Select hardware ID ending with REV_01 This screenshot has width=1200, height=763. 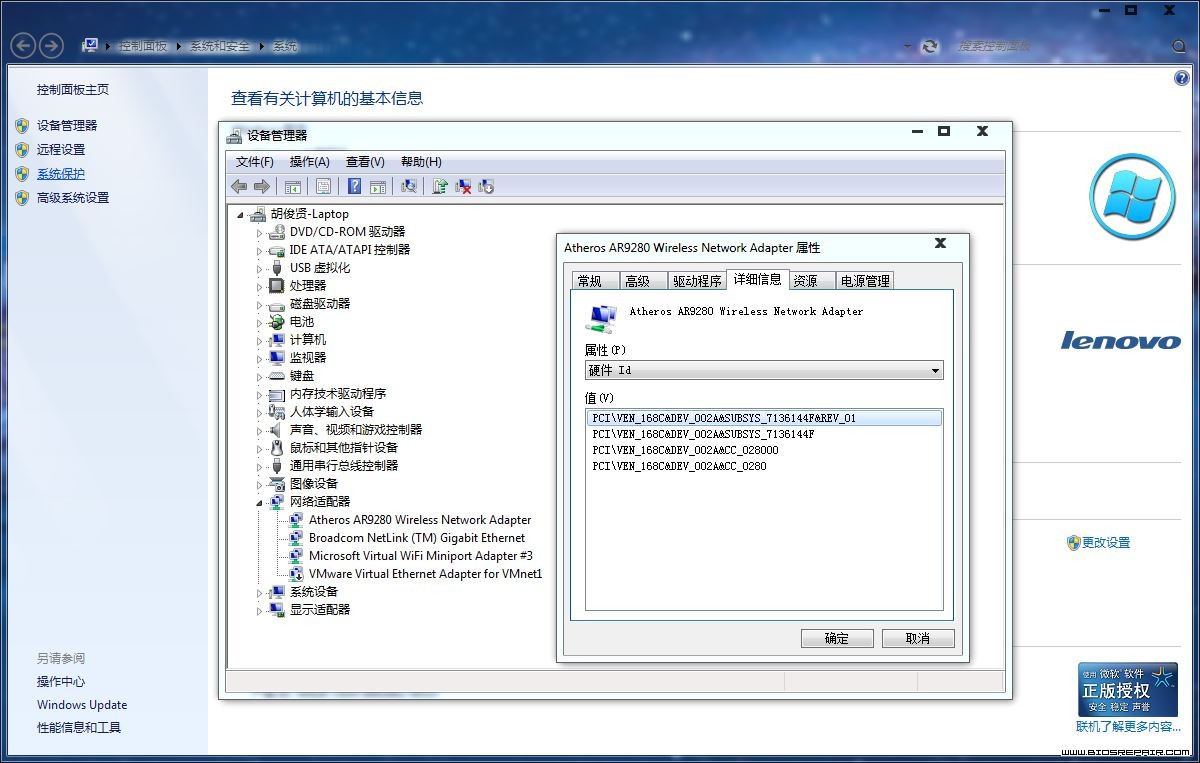pyautogui.click(x=764, y=418)
